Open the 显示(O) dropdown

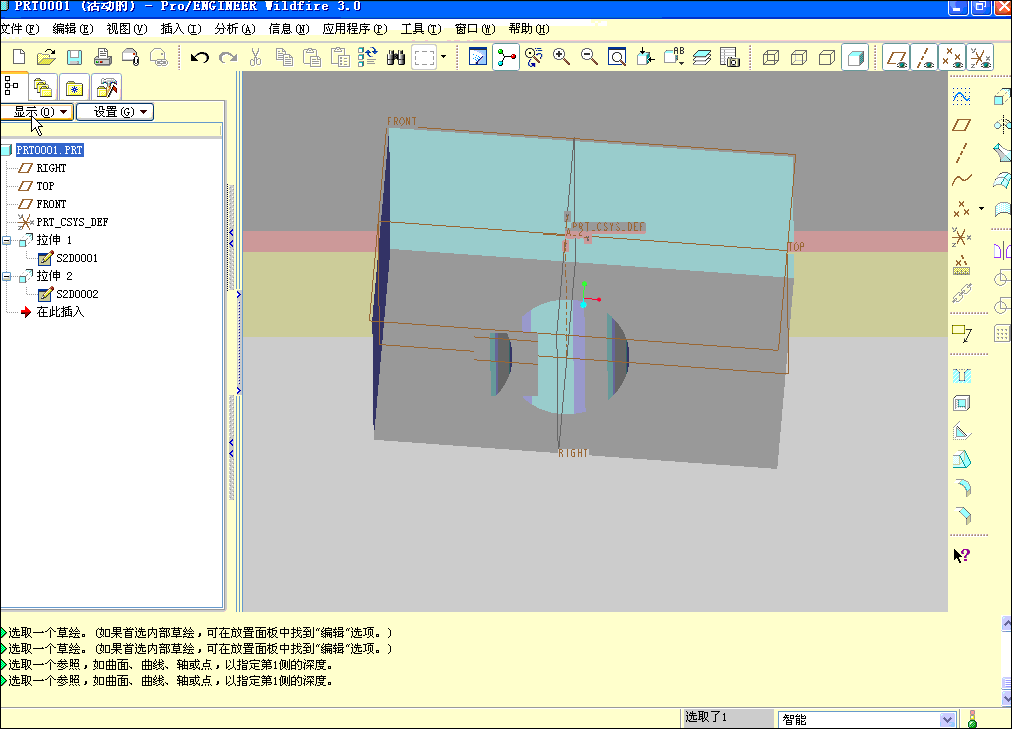pyautogui.click(x=37, y=112)
